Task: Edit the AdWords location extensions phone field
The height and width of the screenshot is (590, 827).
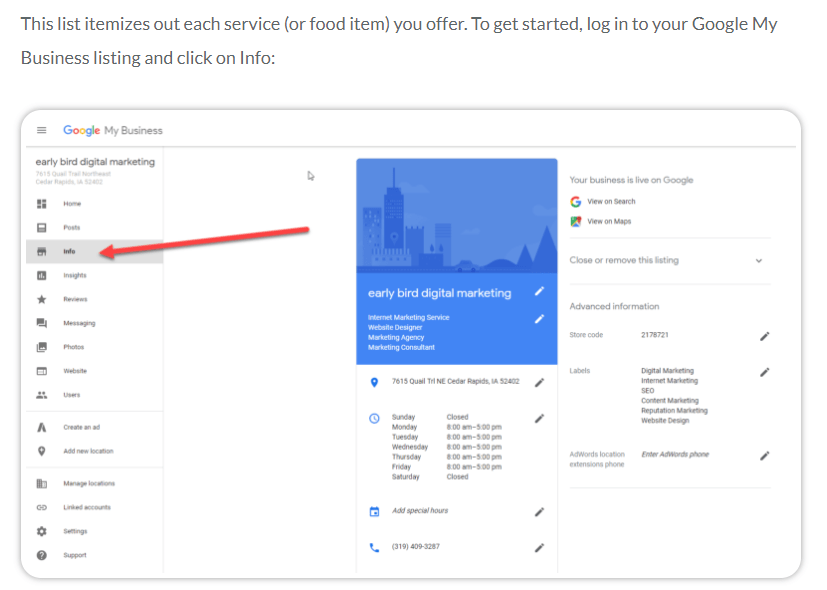Action: pos(764,455)
